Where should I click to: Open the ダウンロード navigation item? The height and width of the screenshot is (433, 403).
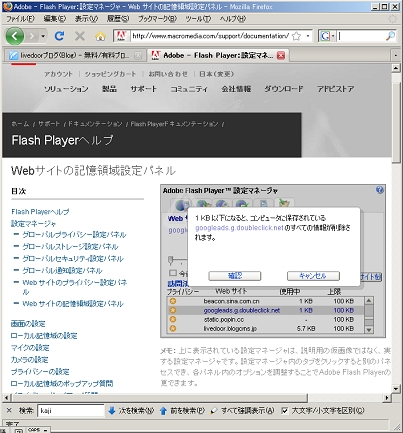284,89
